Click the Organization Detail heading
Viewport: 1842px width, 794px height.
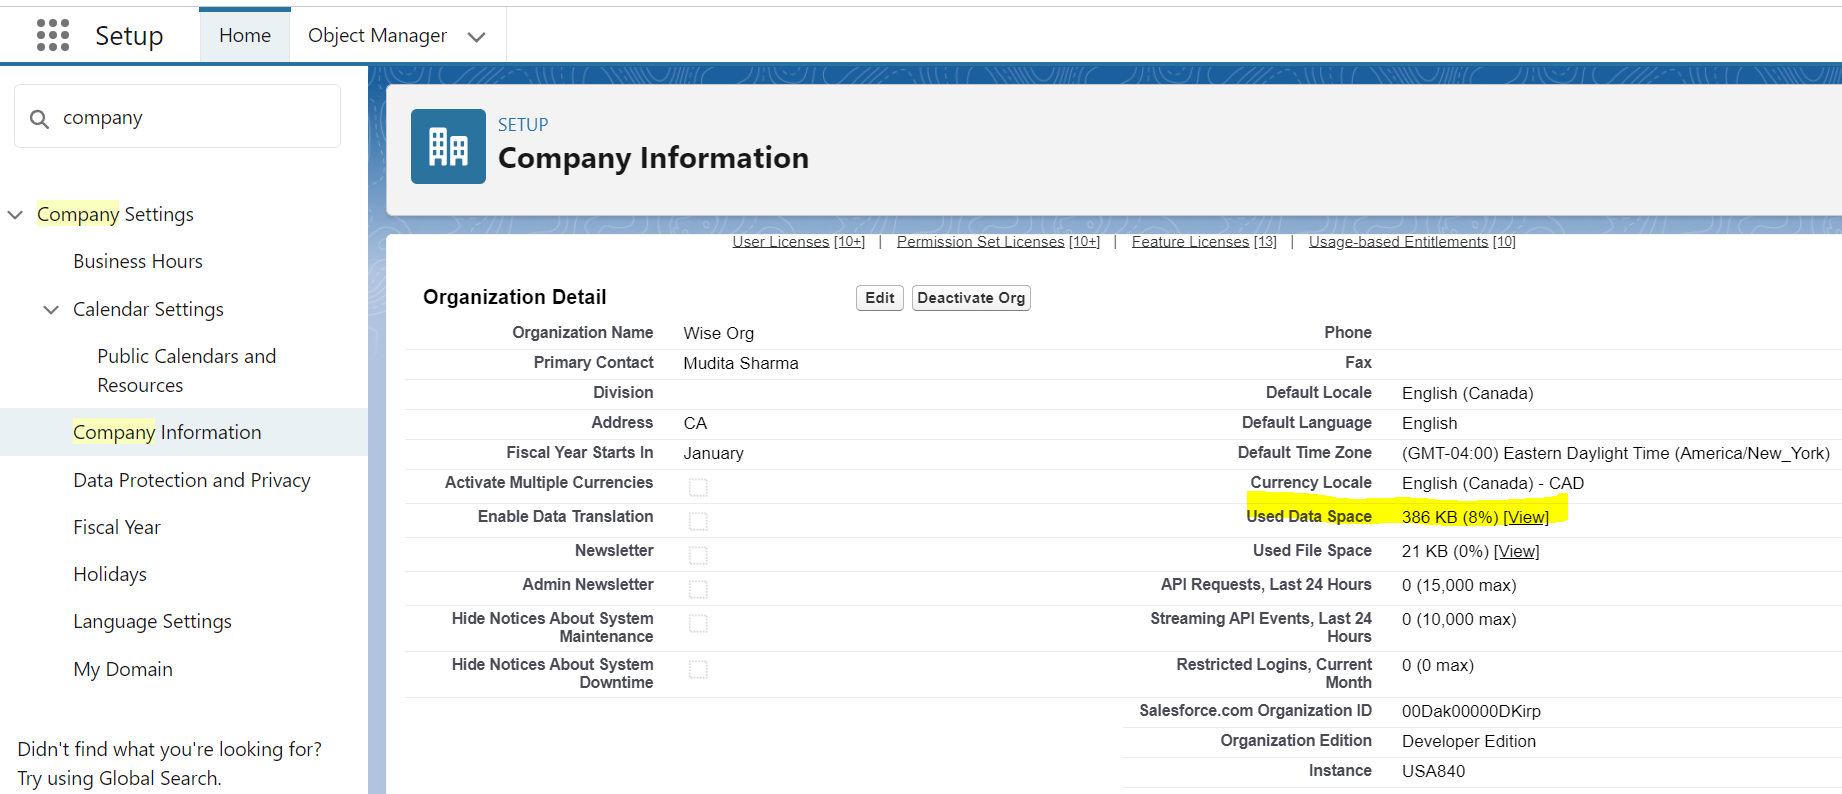click(514, 297)
